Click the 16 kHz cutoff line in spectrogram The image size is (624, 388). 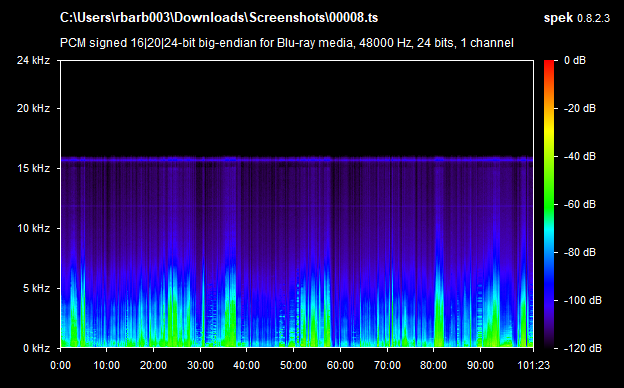click(x=297, y=159)
